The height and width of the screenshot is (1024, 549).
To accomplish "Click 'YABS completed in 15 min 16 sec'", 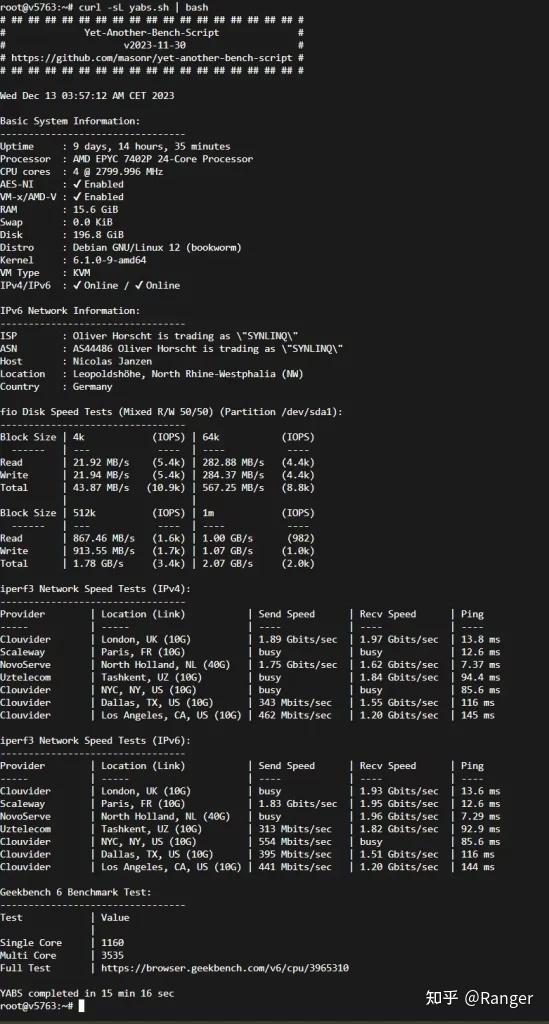I will [87, 993].
